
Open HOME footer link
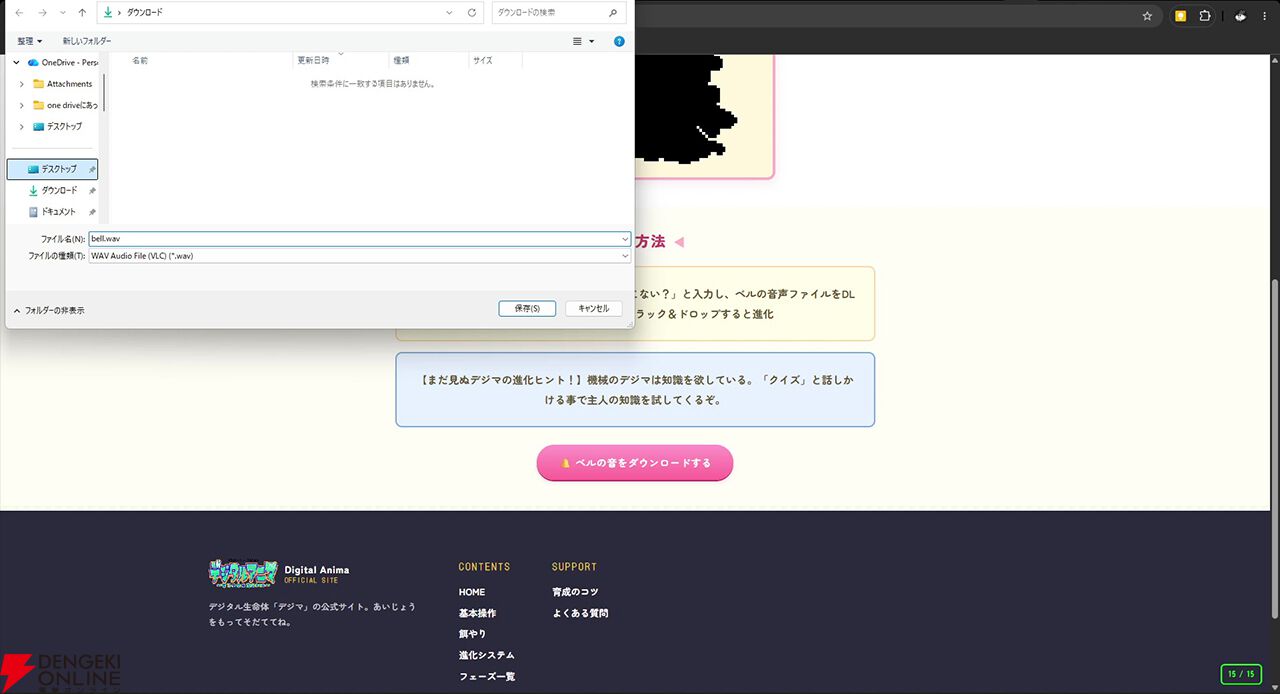[472, 592]
